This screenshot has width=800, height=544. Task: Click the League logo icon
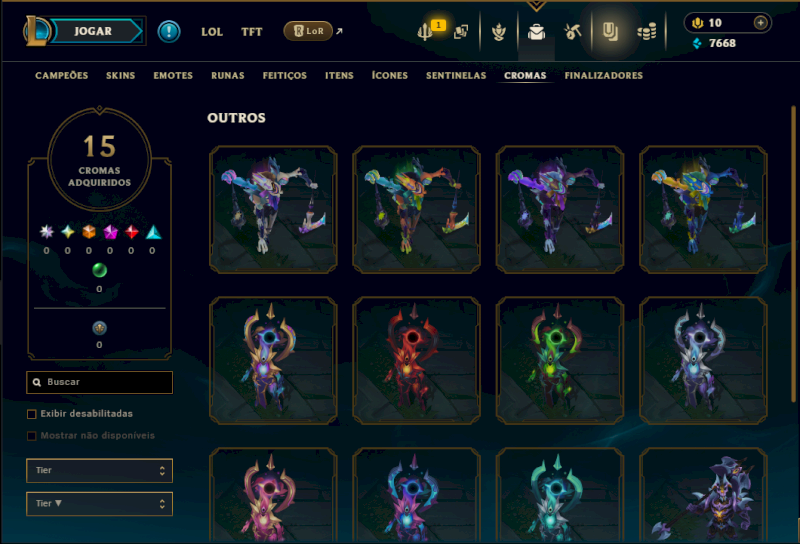(x=36, y=31)
